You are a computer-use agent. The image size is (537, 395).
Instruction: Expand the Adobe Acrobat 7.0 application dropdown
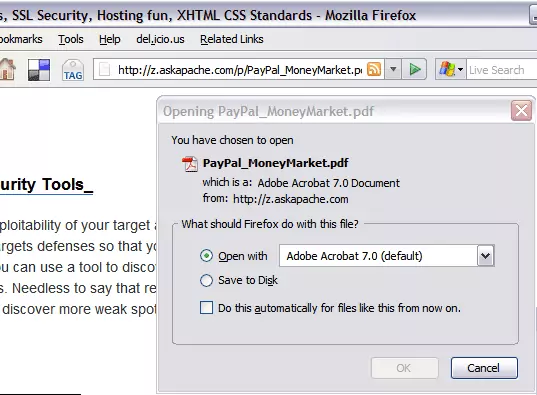coord(486,256)
